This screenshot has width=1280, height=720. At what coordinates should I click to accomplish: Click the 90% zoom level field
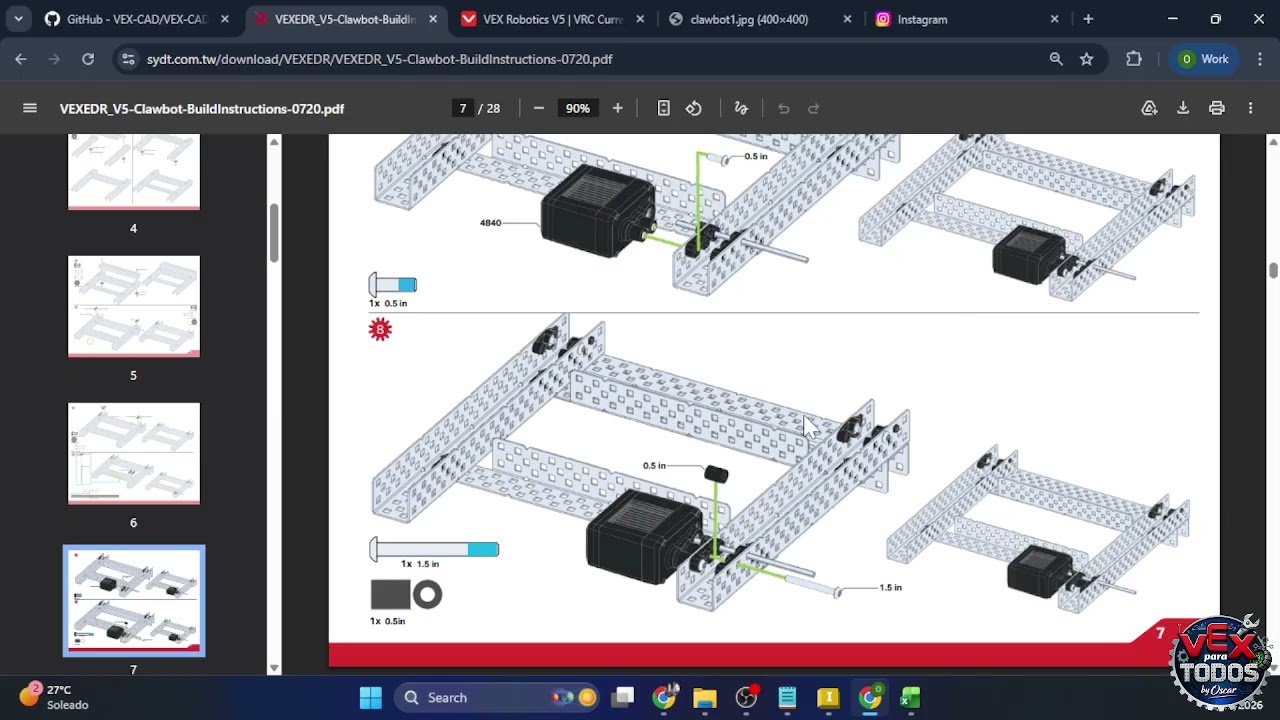pyautogui.click(x=578, y=108)
